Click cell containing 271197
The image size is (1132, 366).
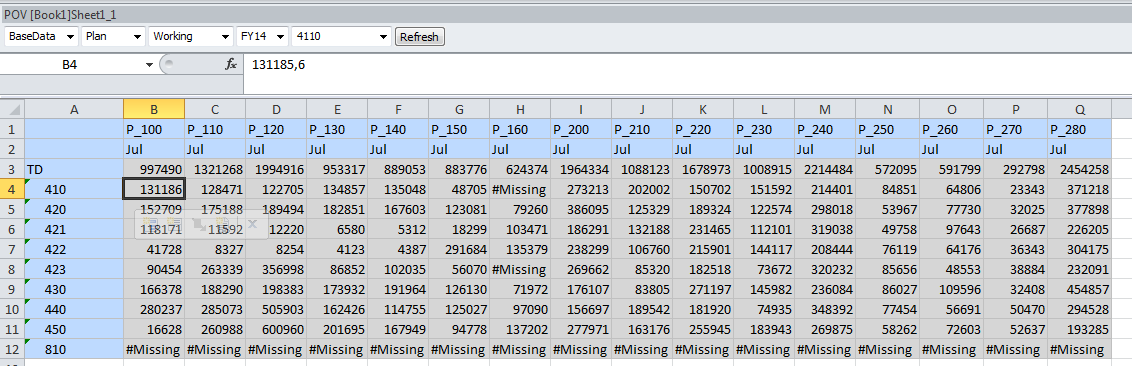click(703, 289)
